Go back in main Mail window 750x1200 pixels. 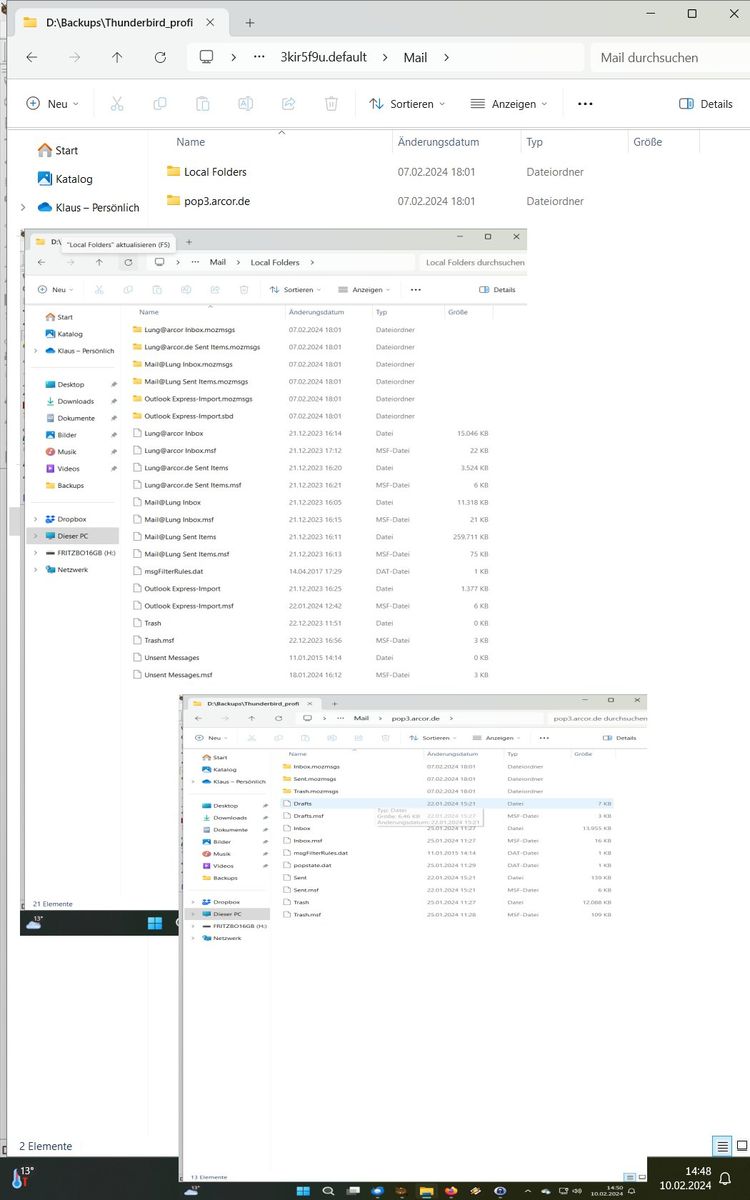point(32,58)
